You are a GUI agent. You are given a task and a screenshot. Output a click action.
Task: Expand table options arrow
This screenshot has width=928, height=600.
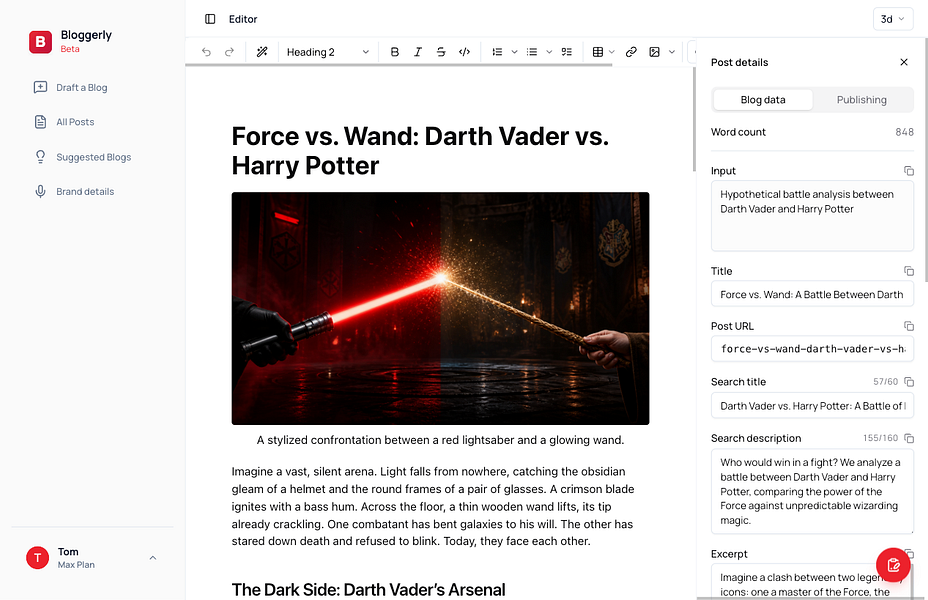coord(612,52)
